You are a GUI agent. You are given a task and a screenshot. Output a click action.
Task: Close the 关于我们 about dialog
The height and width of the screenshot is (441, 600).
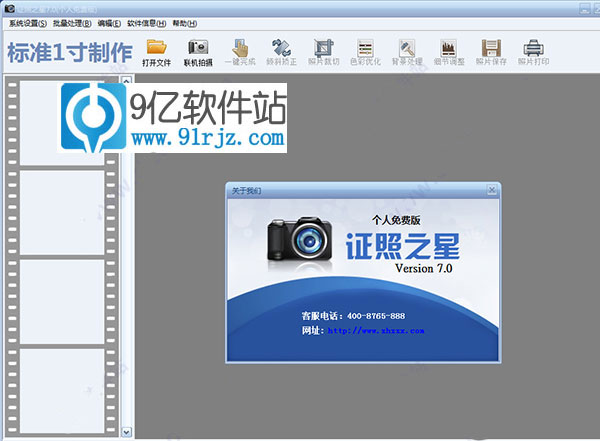[x=491, y=189]
